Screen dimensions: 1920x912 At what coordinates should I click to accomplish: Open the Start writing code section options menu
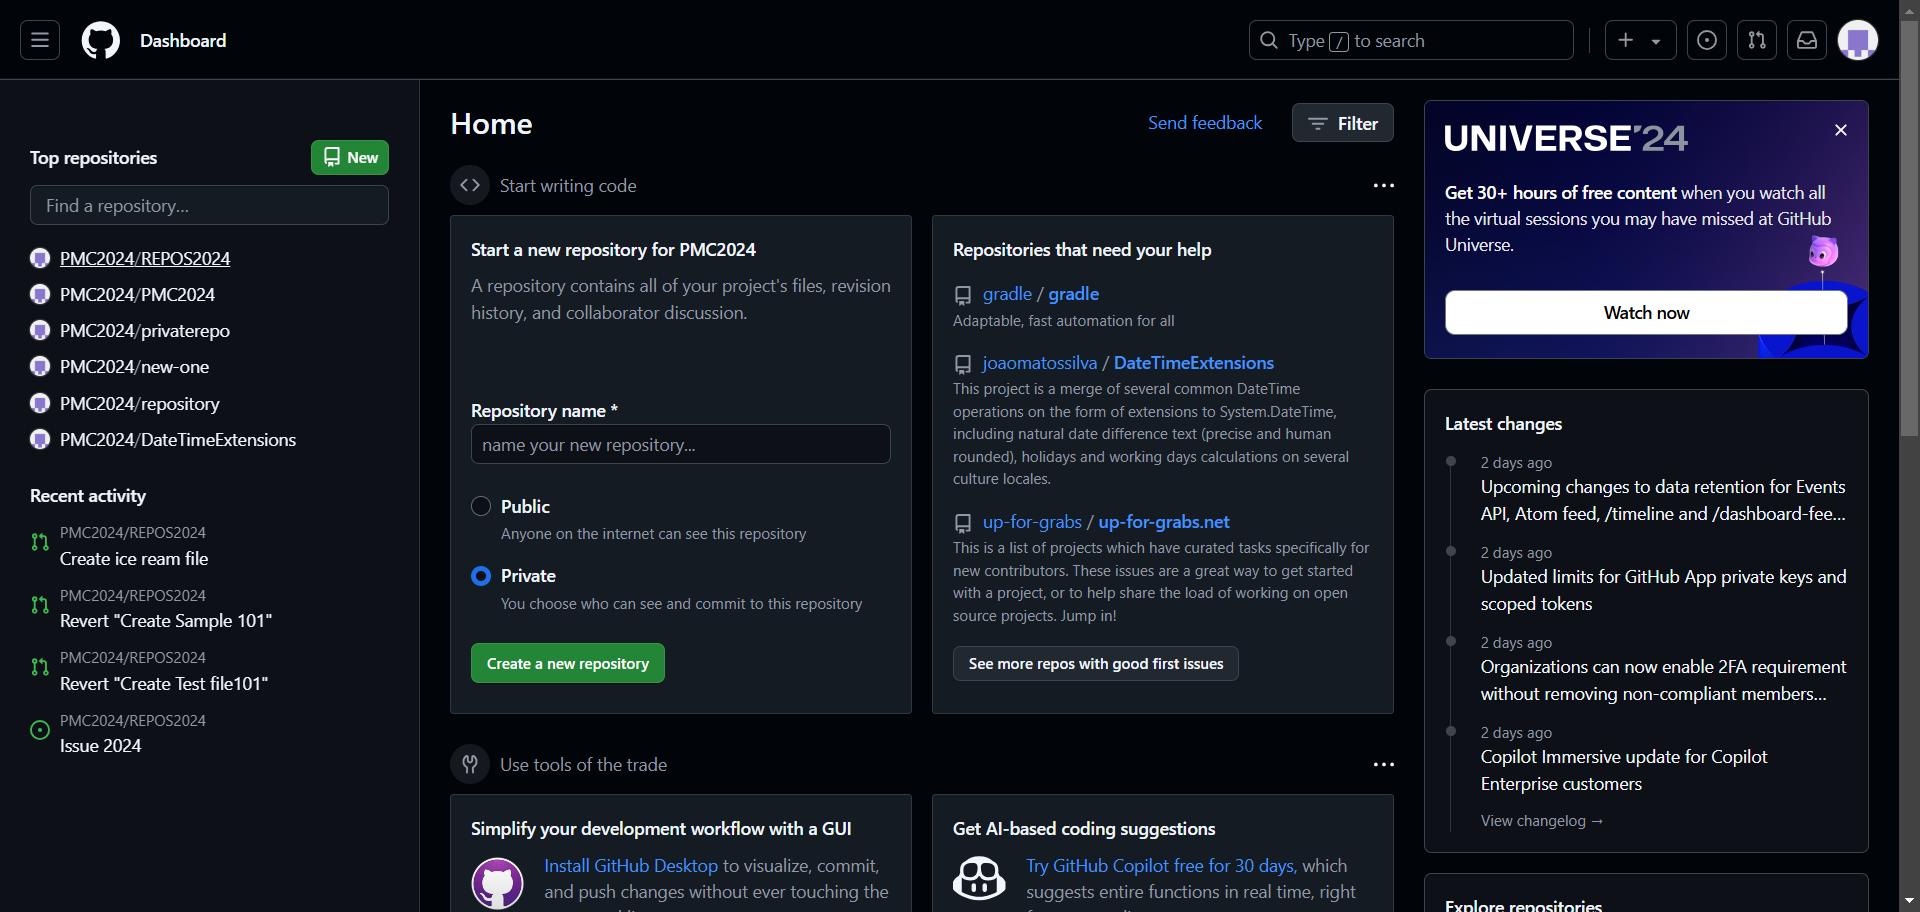click(1383, 185)
